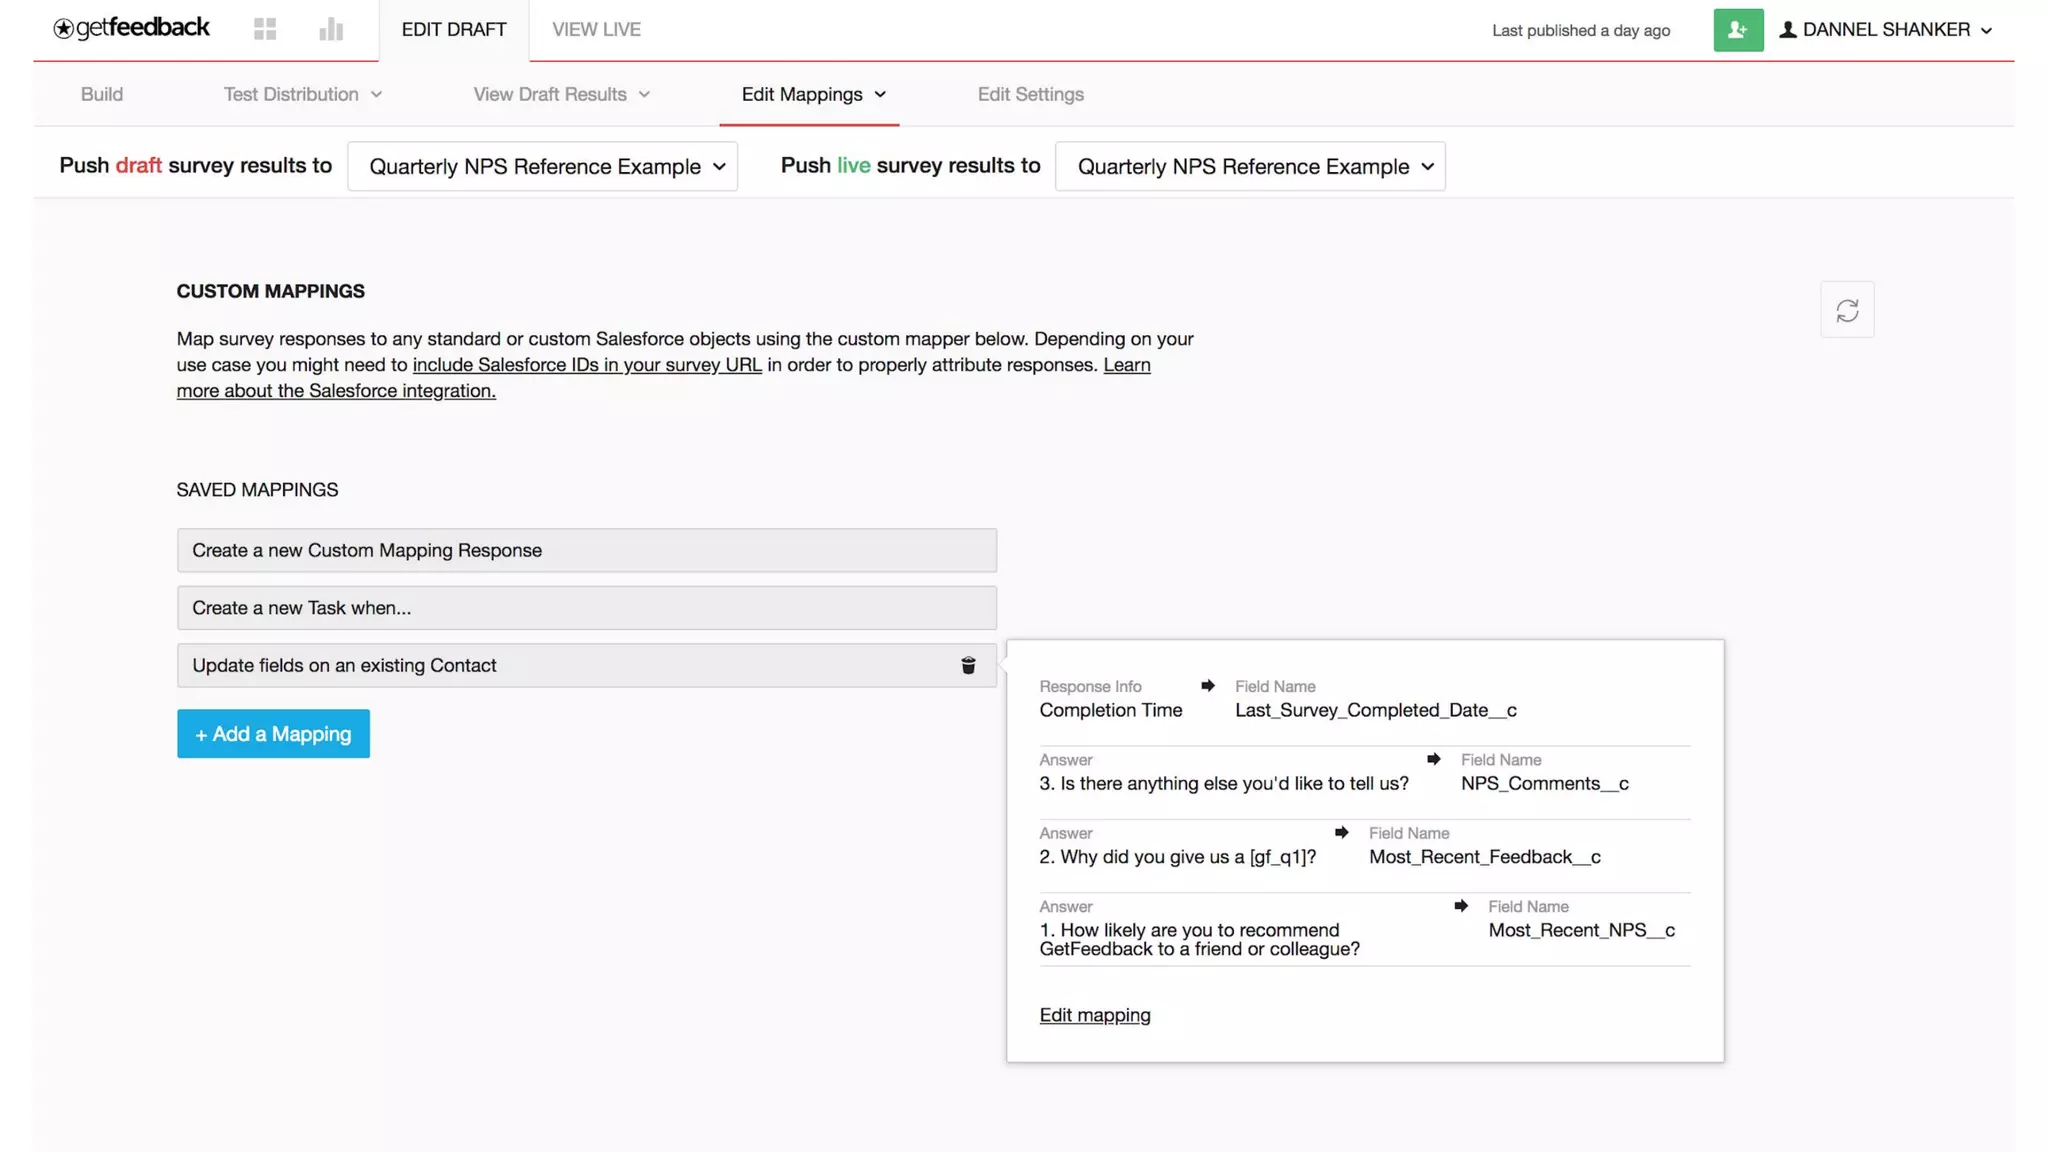The image size is (2048, 1152).
Task: Open the Edit Settings tab
Action: tap(1031, 94)
